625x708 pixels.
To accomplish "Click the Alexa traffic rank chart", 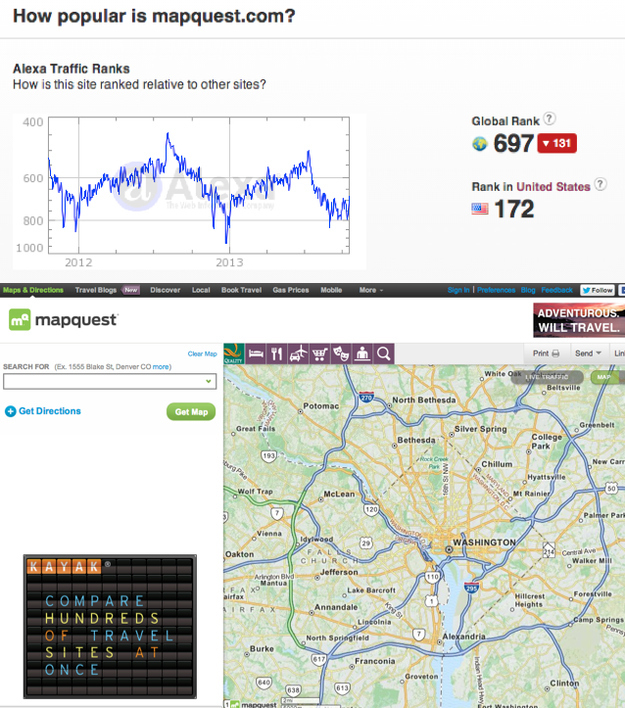I will (x=189, y=191).
